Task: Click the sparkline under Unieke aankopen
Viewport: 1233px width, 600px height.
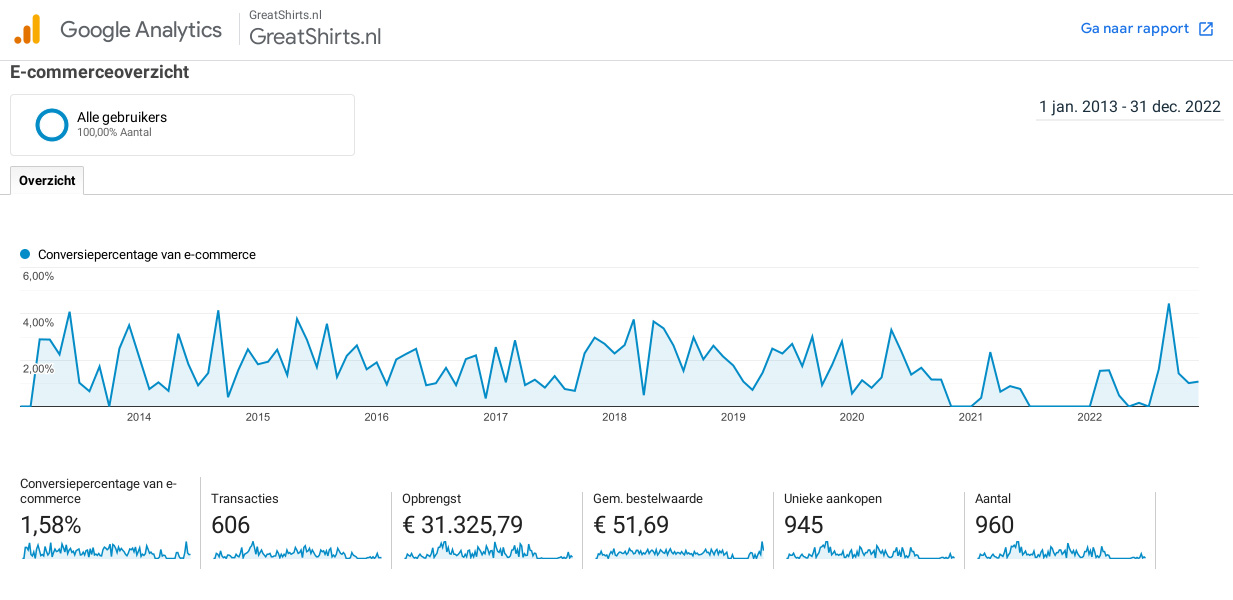Action: click(x=869, y=550)
